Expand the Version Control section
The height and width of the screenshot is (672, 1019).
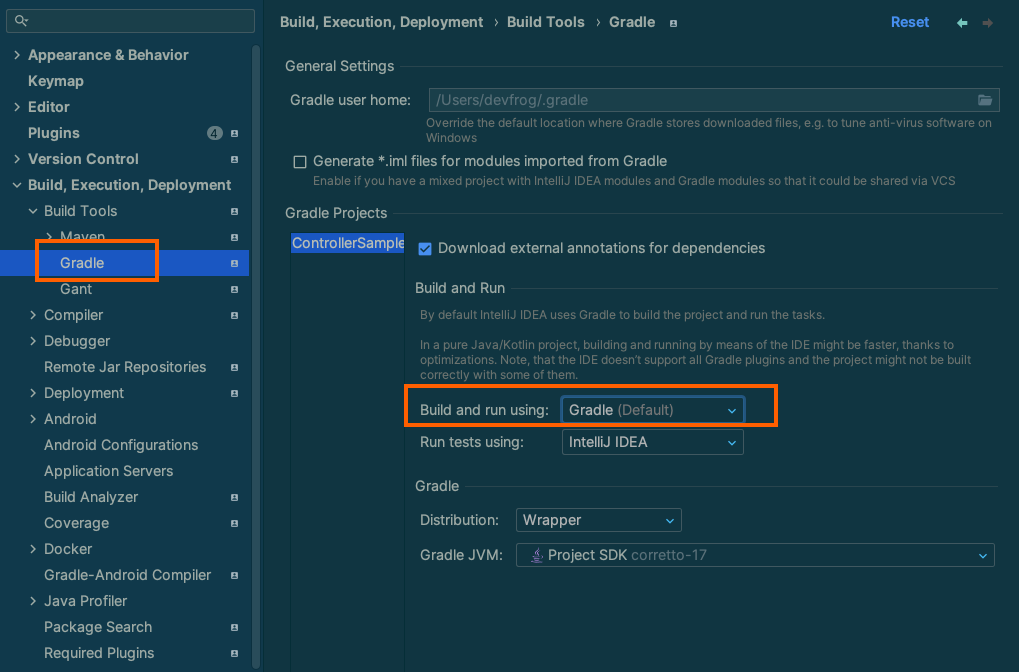(x=17, y=159)
